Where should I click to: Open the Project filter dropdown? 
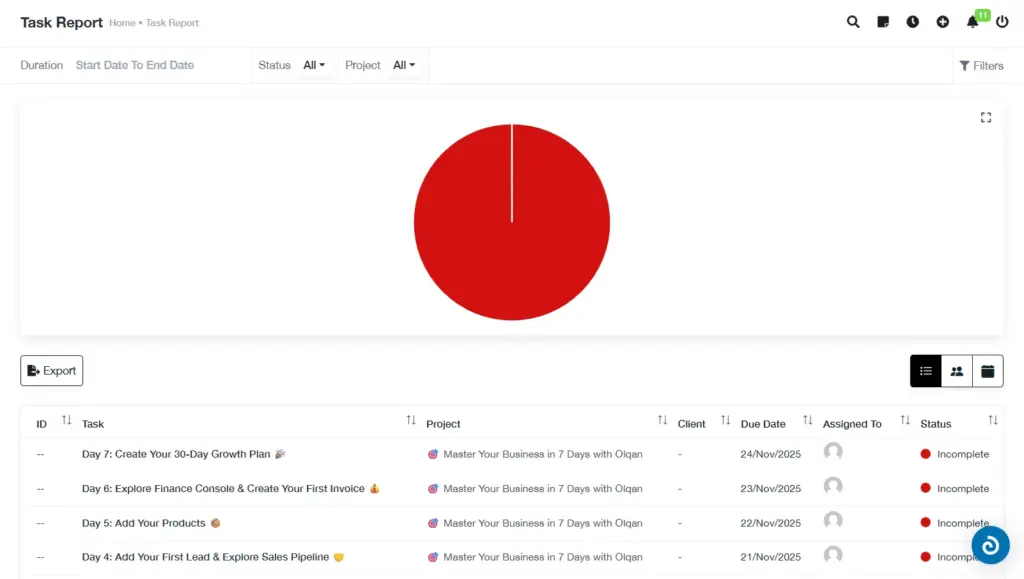point(404,65)
